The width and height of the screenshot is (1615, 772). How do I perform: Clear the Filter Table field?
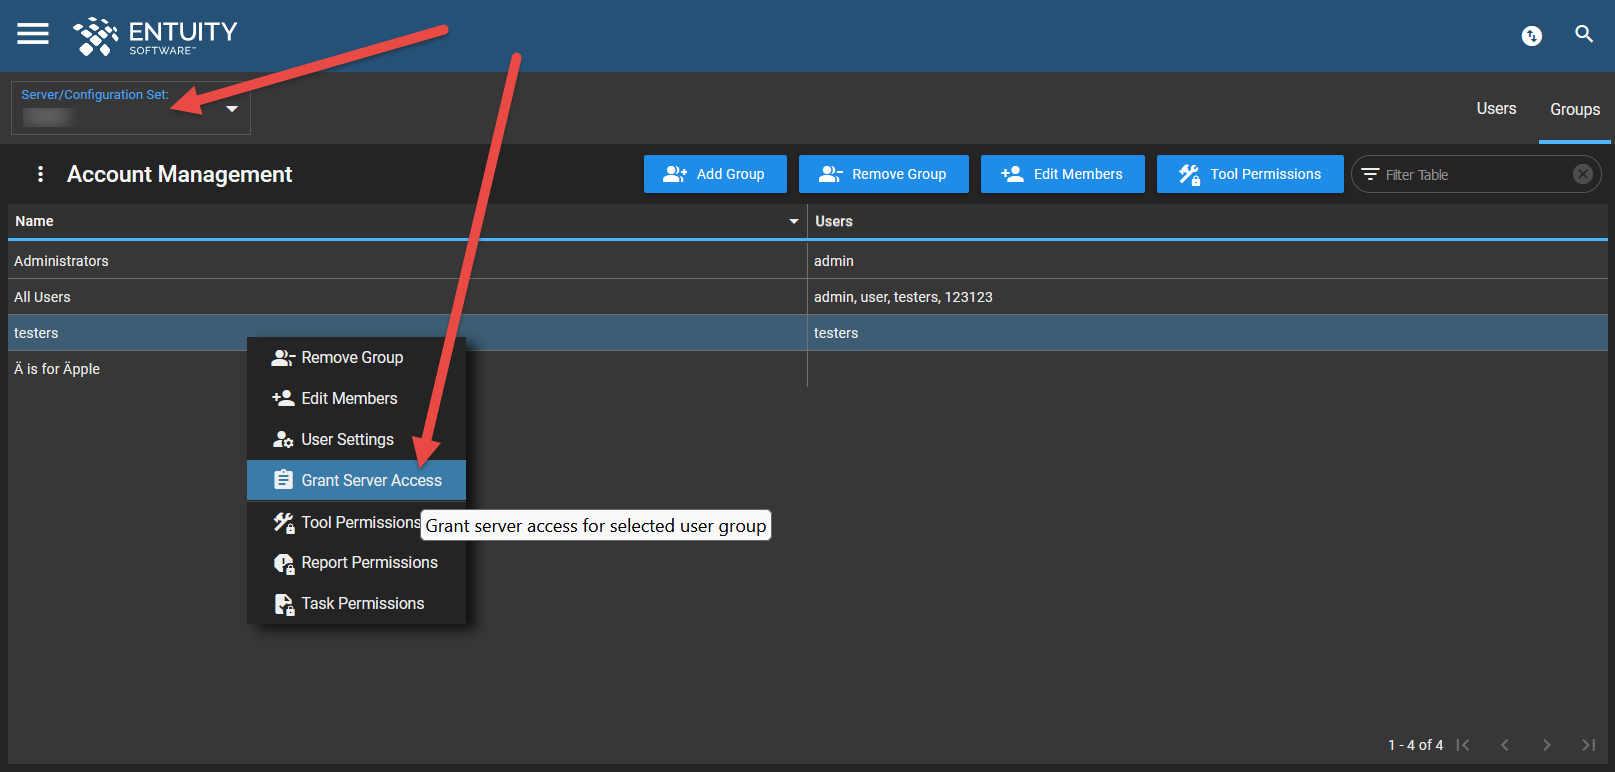[1582, 174]
